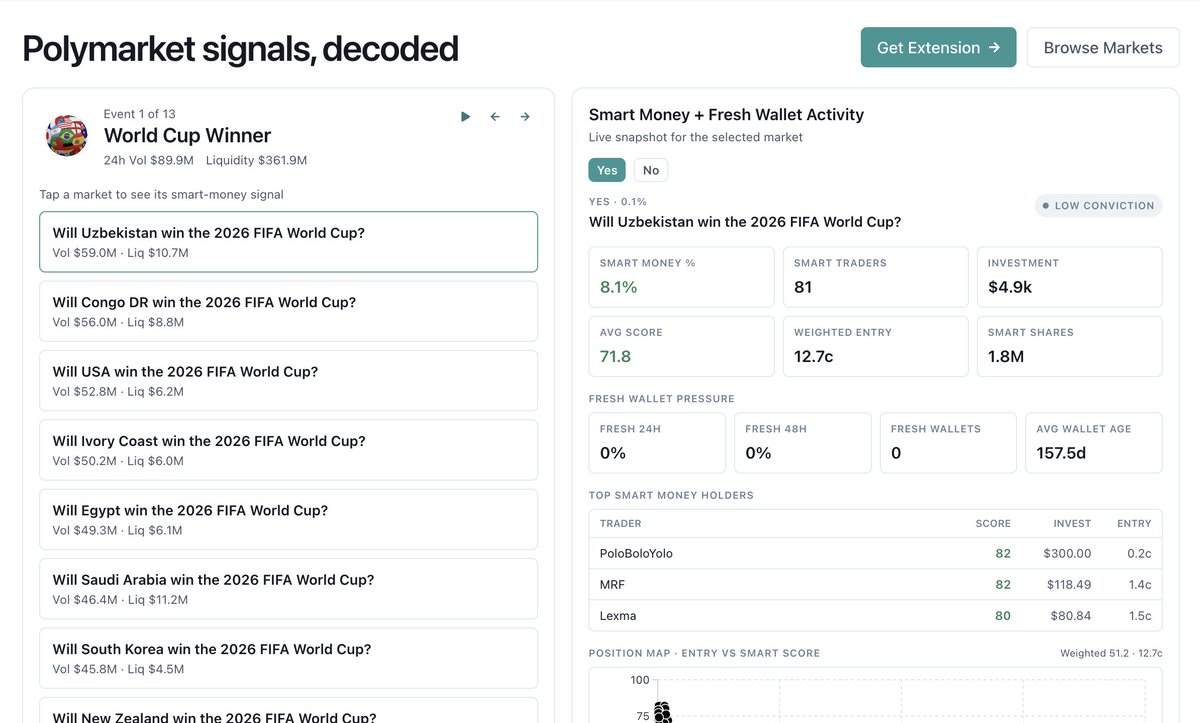Image resolution: width=1200 pixels, height=723 pixels.
Task: Select the Egypt World Cup market
Action: (x=288, y=519)
